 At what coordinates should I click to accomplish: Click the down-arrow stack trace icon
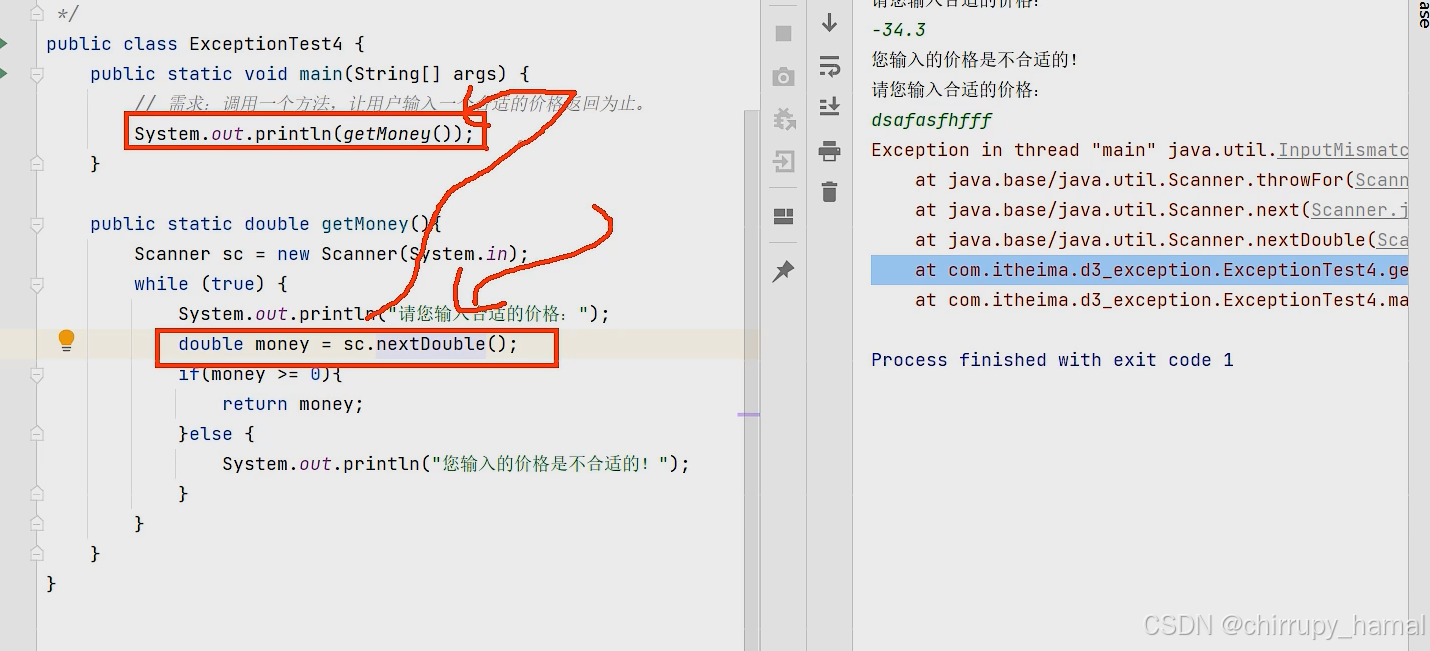(829, 22)
